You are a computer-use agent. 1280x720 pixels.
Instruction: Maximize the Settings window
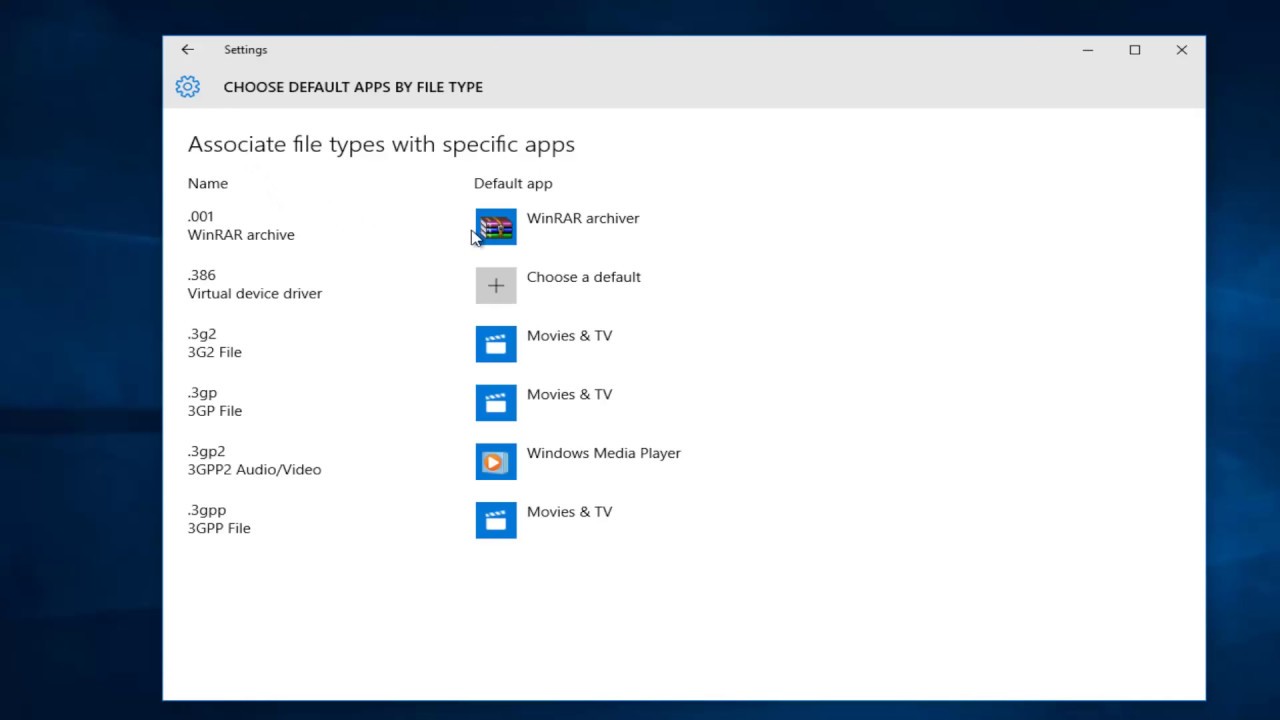tap(1134, 50)
